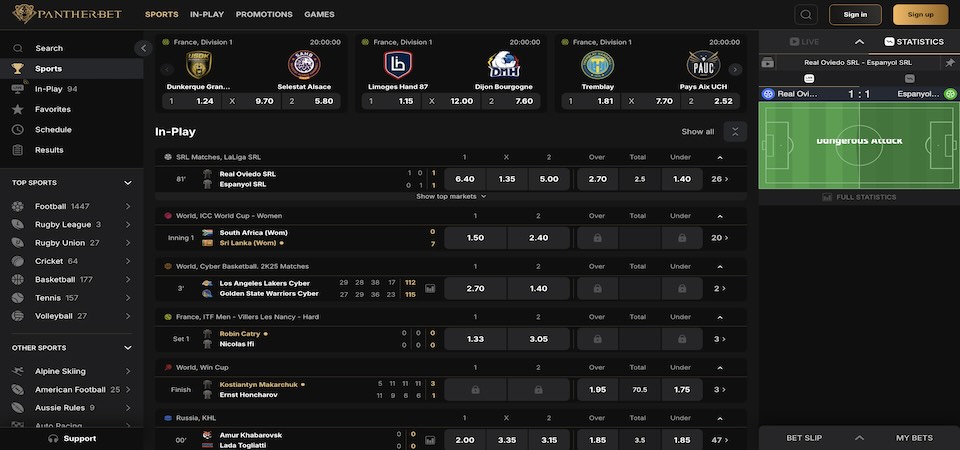Screen dimensions: 960x450
Task: Toggle collapse all In-Play events button
Action: tap(735, 131)
